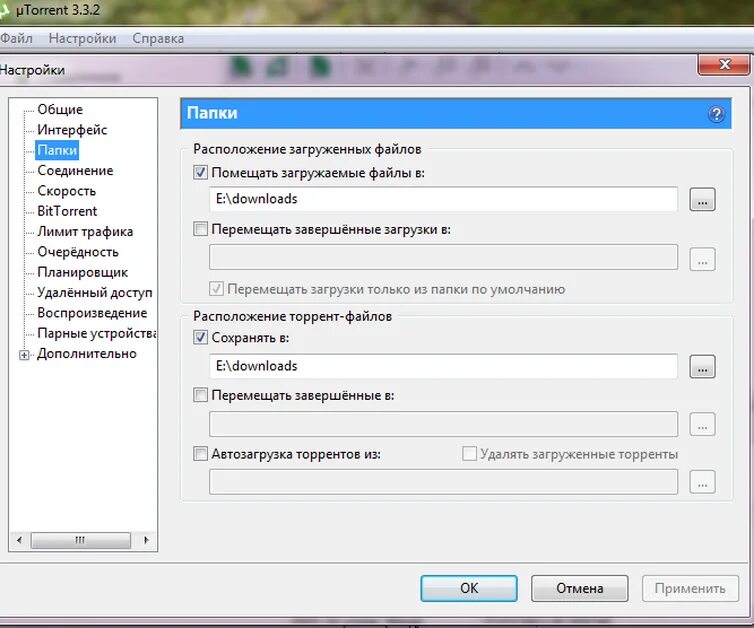Click the Применить button
Screen dimensions: 754x628
click(x=690, y=588)
